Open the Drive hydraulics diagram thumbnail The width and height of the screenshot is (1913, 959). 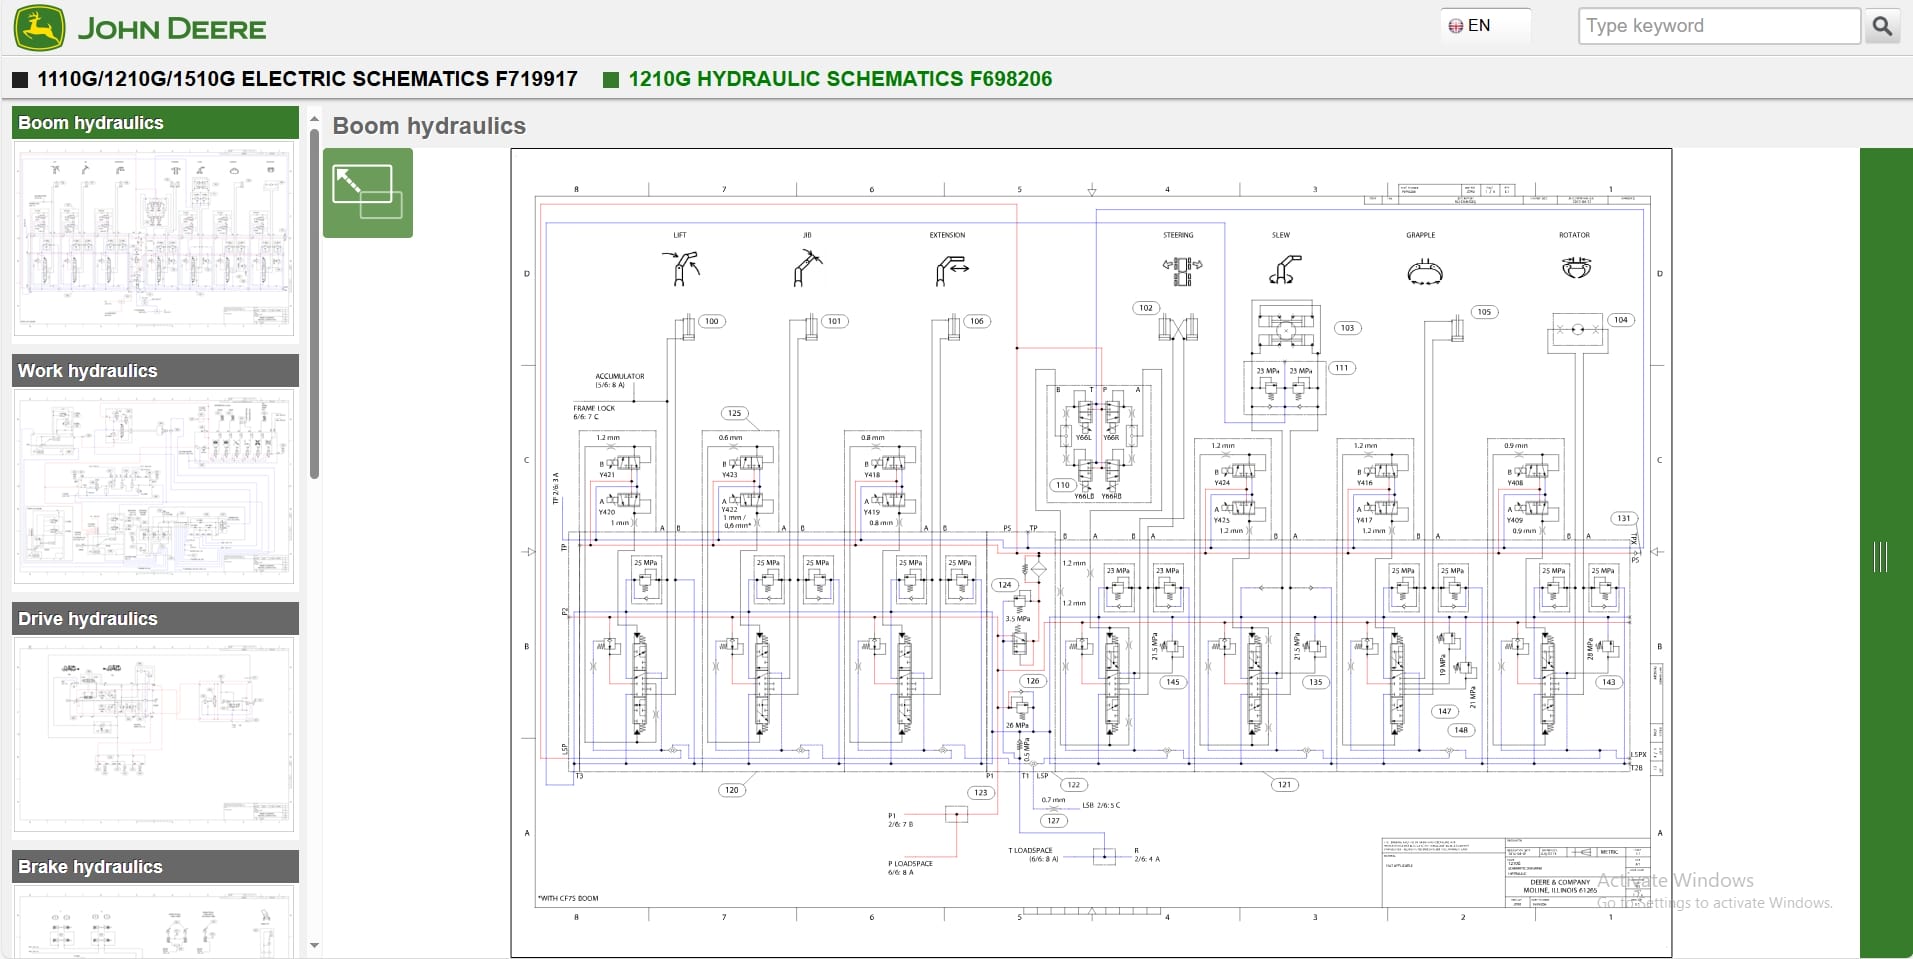154,735
